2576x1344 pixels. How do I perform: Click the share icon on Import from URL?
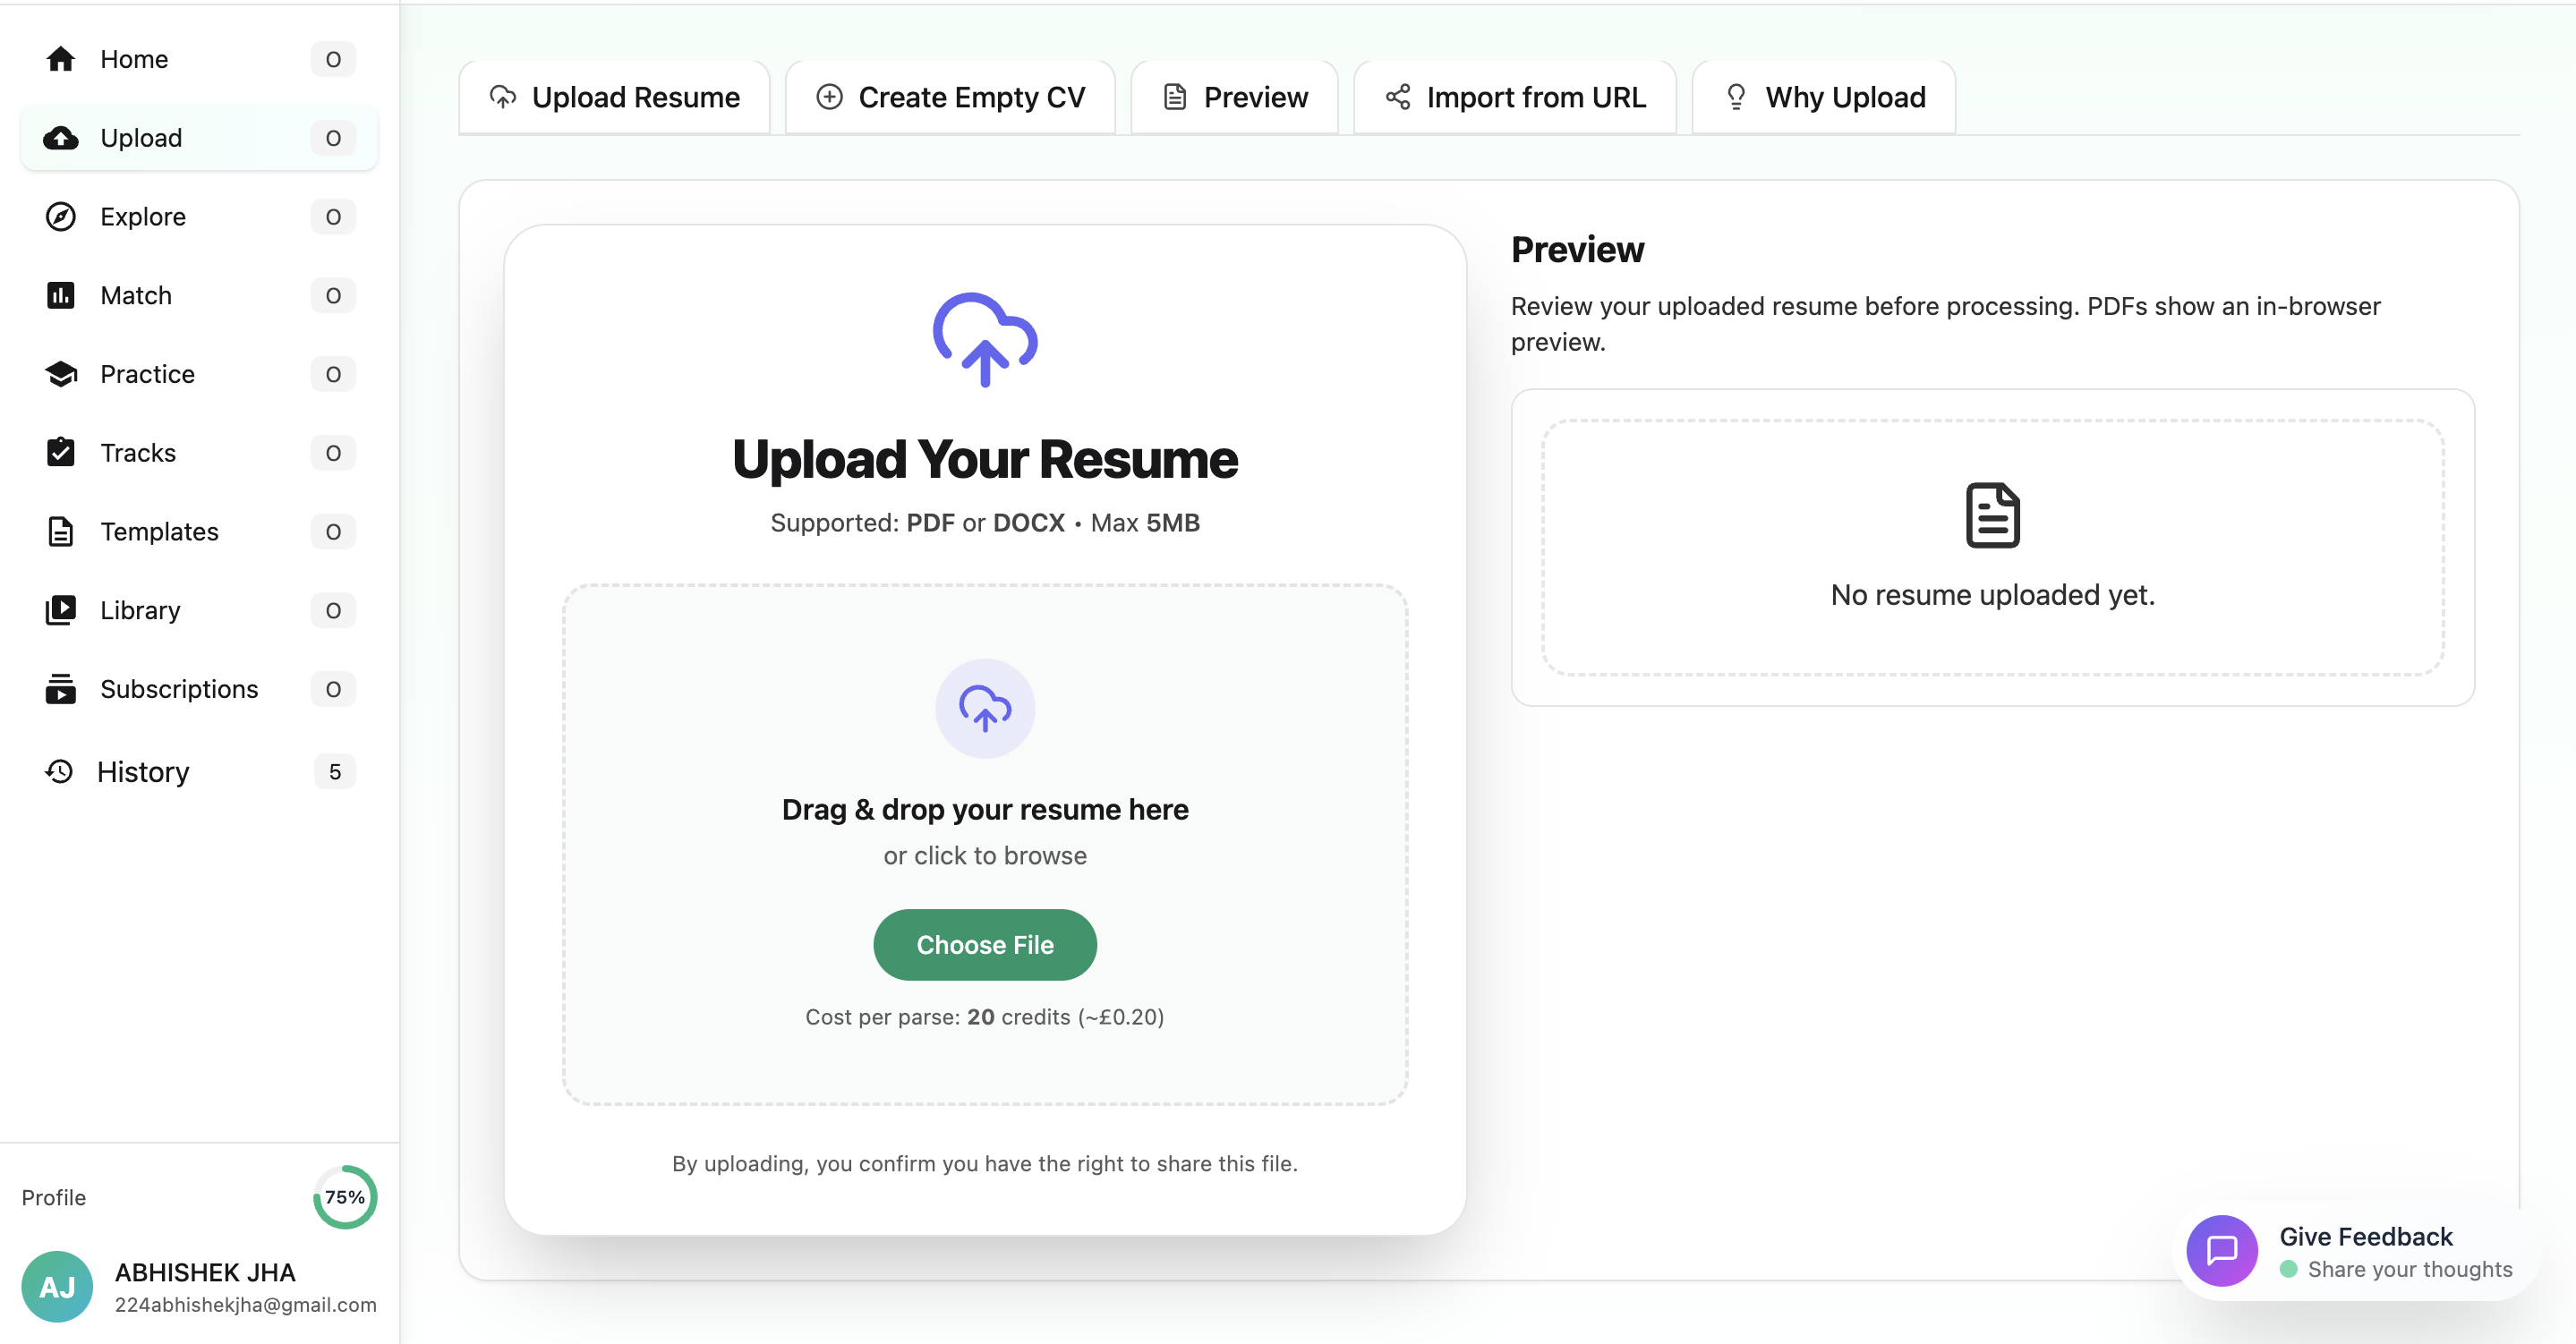click(x=1398, y=97)
